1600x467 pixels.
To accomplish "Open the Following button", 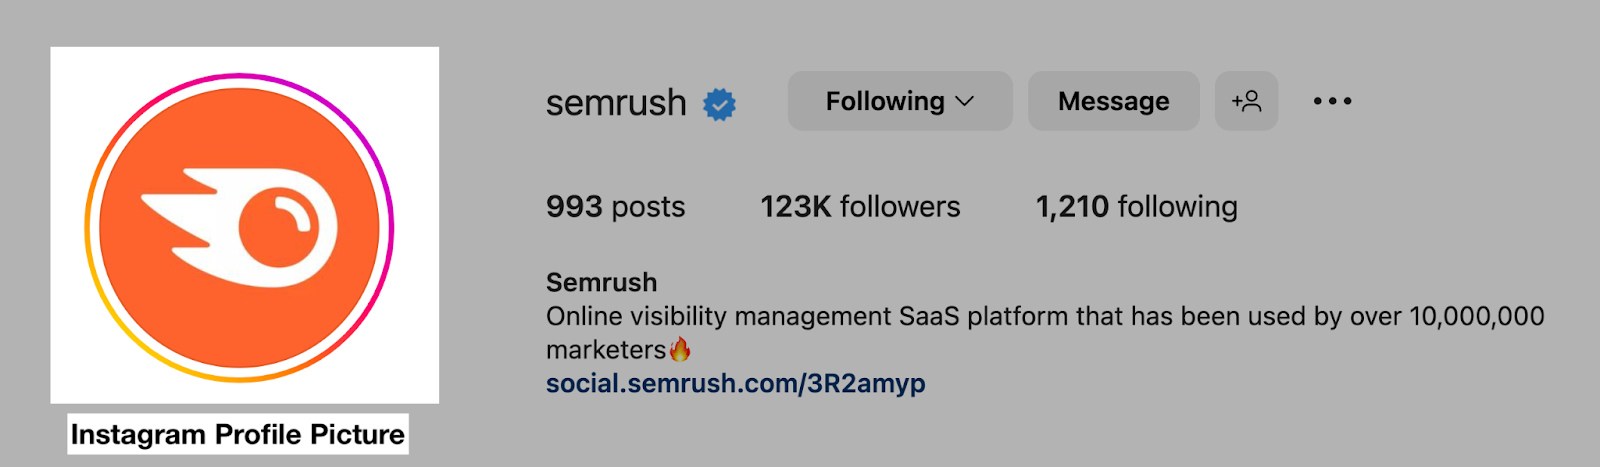I will pyautogui.click(x=885, y=101).
